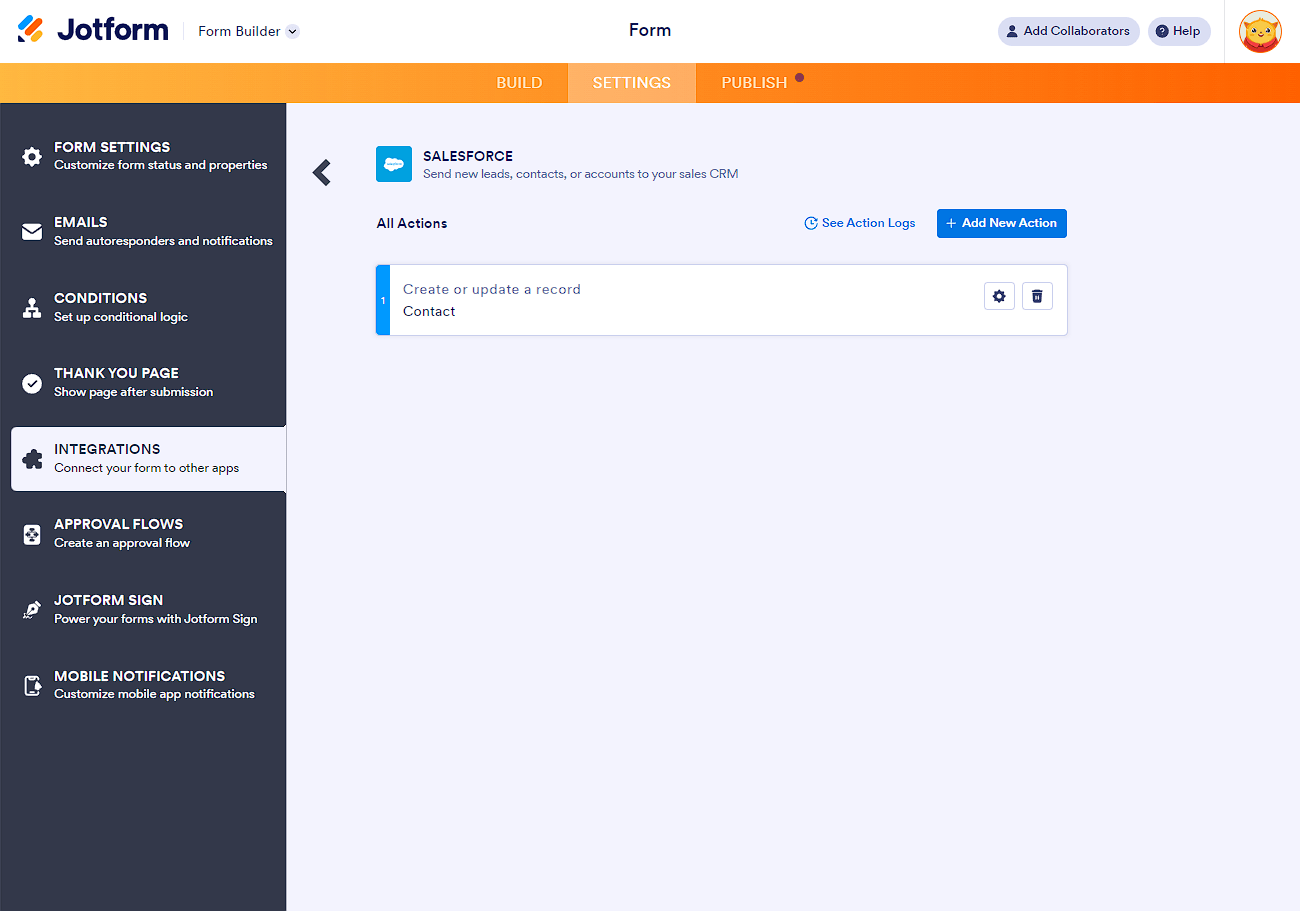The image size is (1300, 911).
Task: Open the user avatar profile menu
Action: [x=1260, y=32]
